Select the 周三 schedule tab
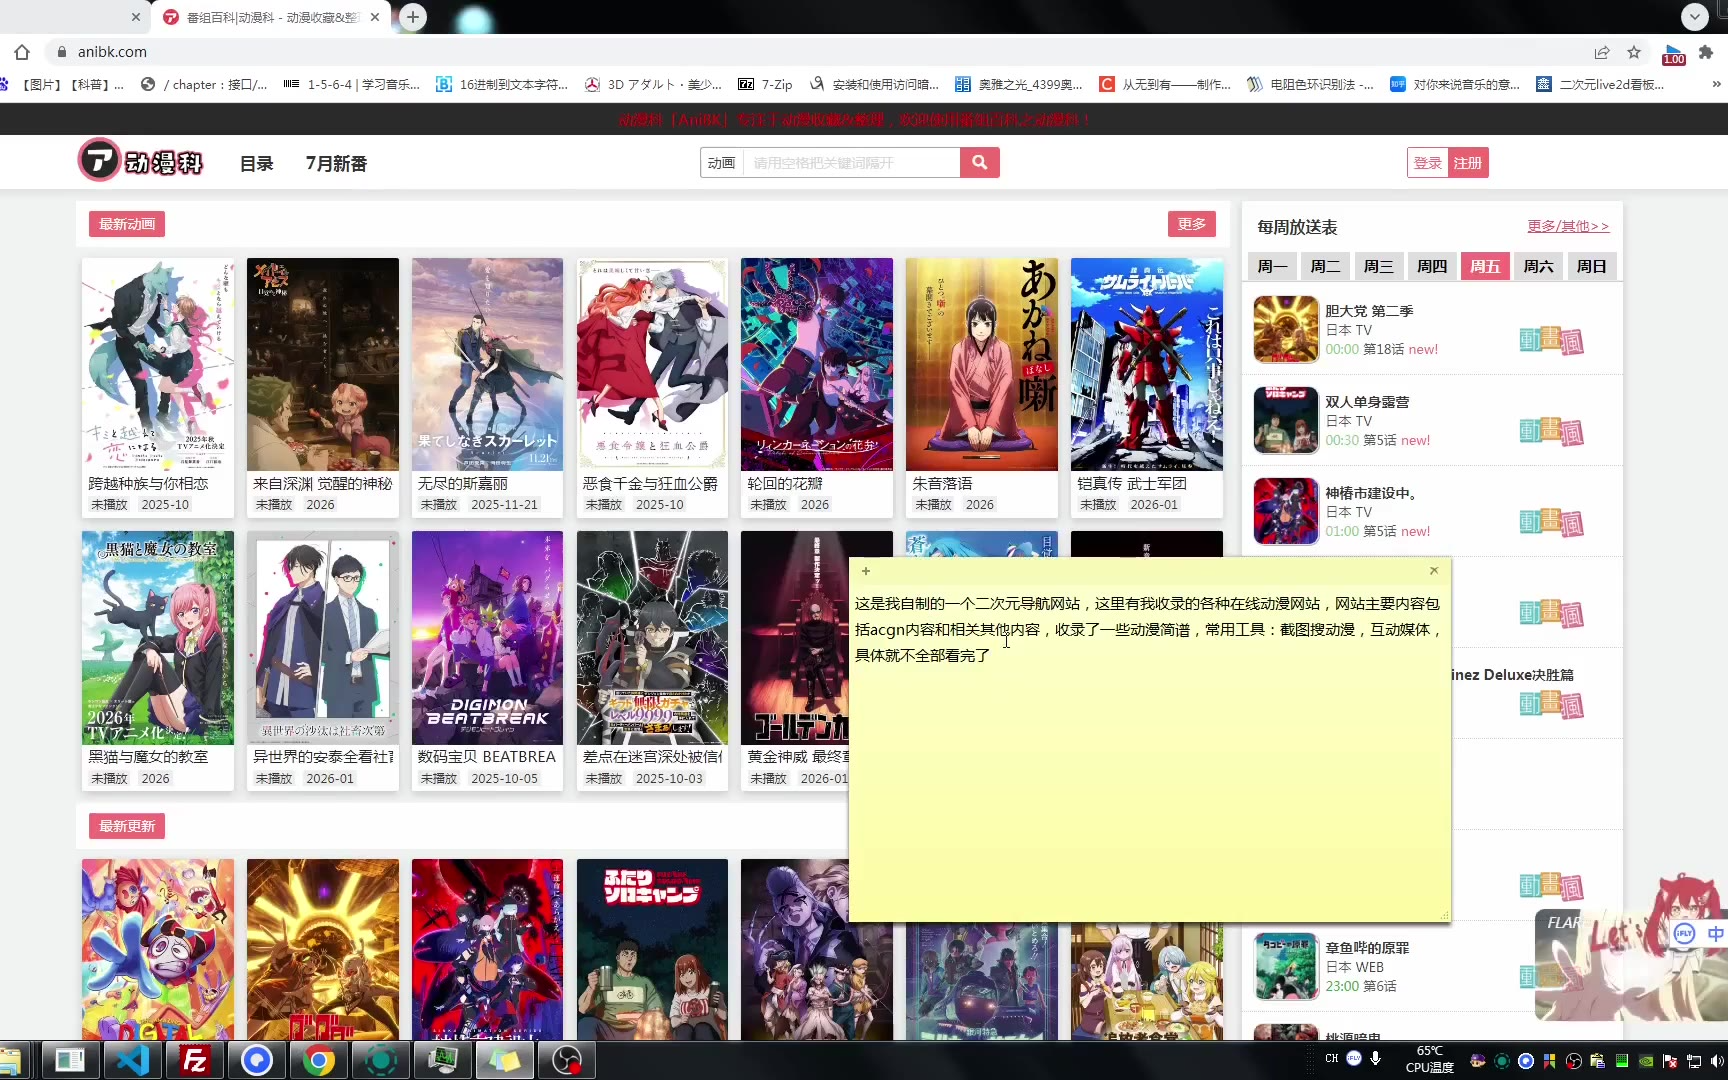 pyautogui.click(x=1378, y=266)
